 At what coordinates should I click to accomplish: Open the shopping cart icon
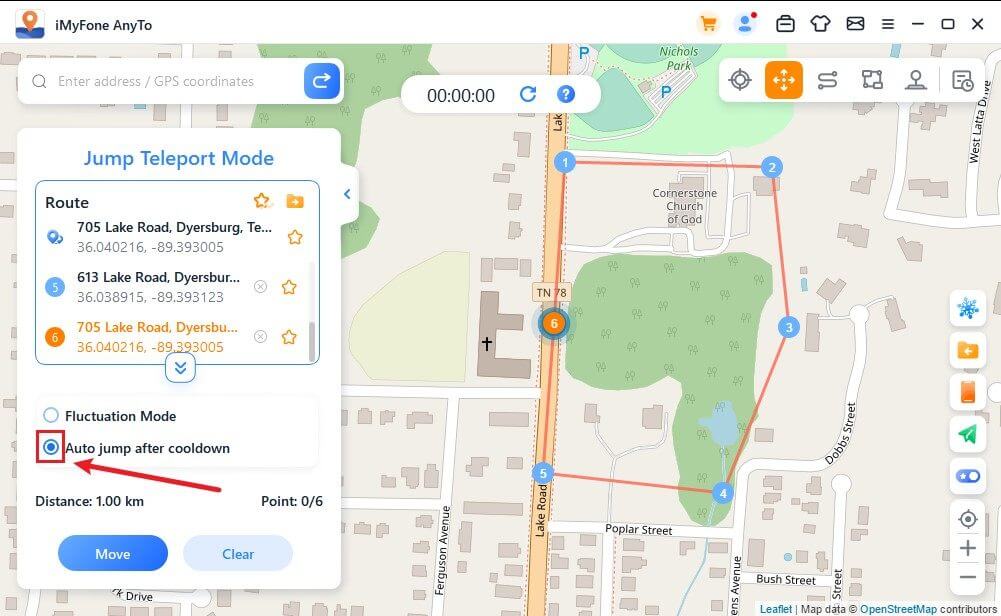click(x=708, y=24)
